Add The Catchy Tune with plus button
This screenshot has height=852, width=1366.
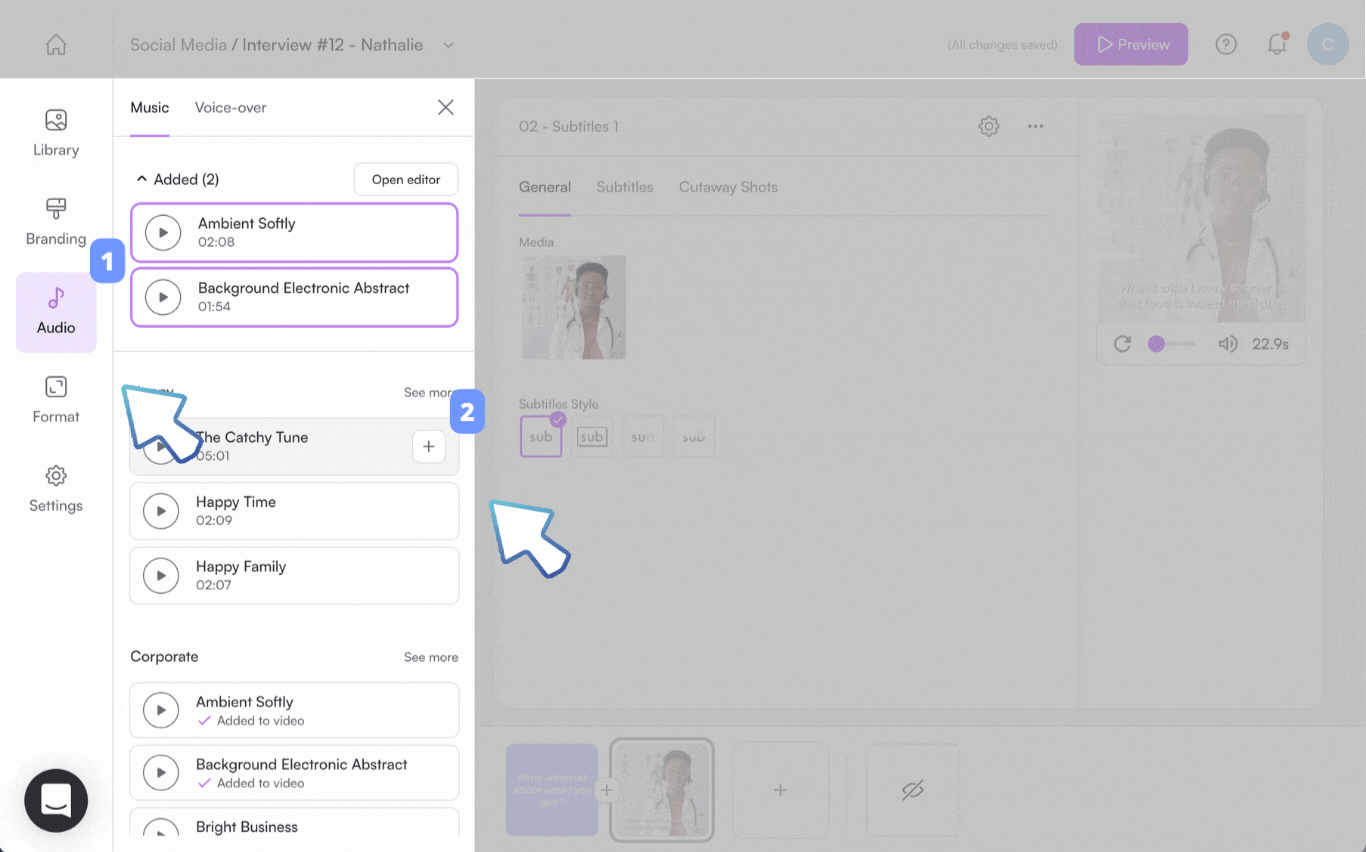tap(428, 447)
